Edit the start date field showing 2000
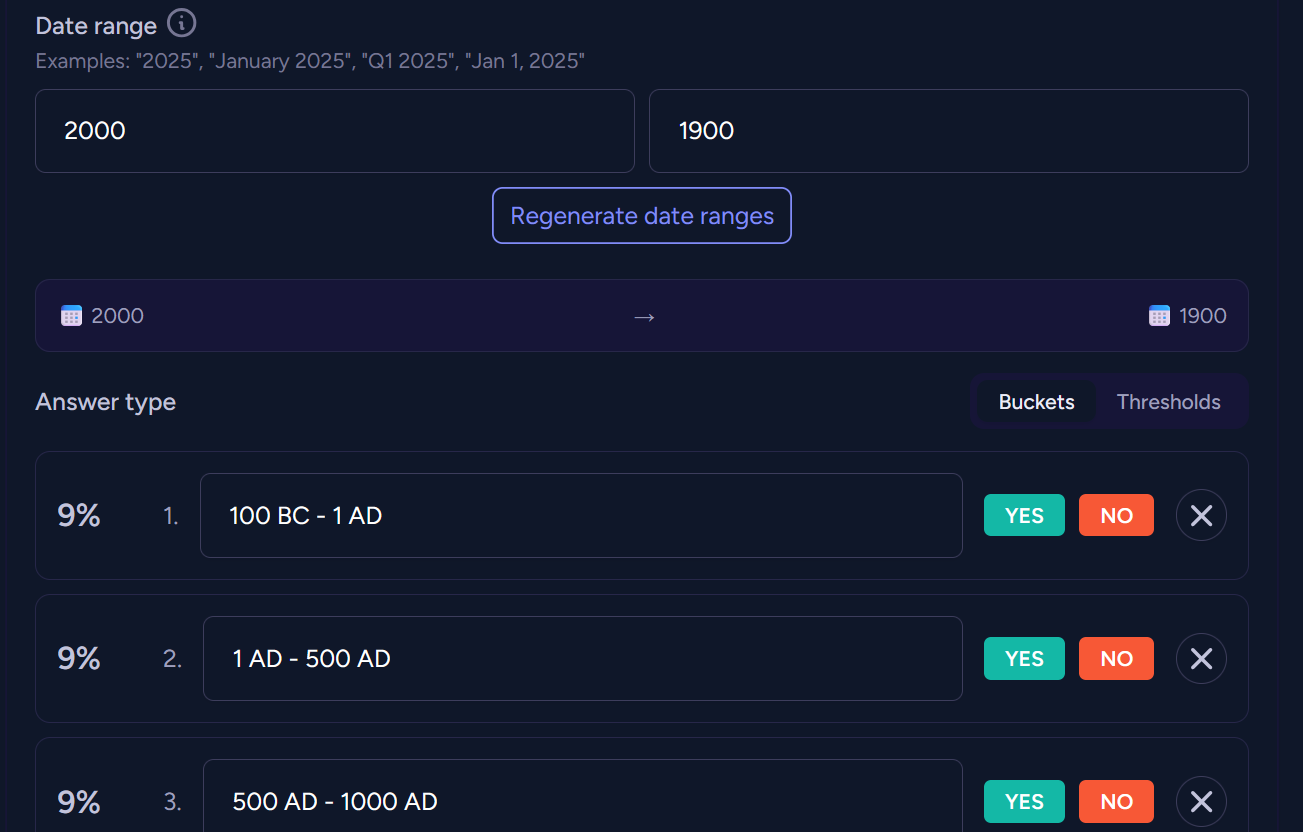 [335, 131]
